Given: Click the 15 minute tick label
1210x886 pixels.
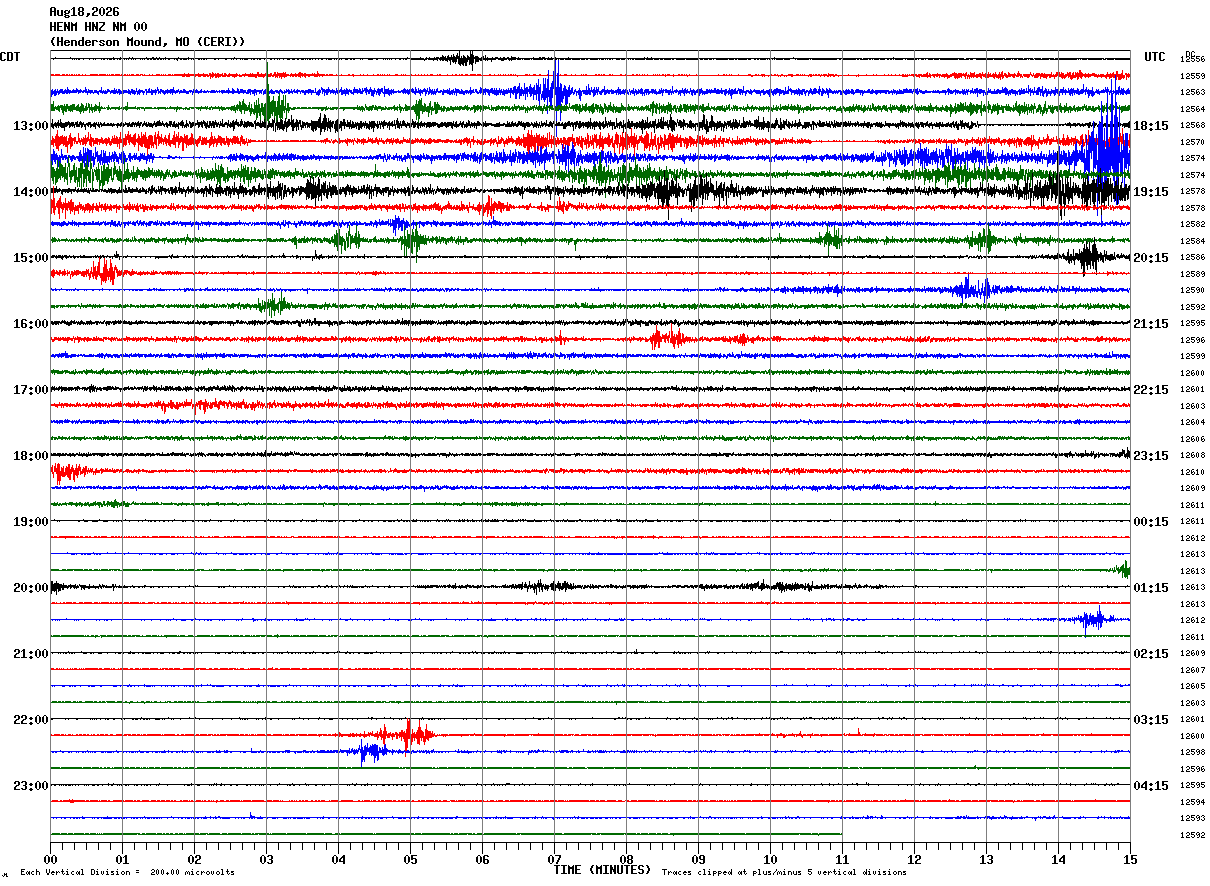Looking at the screenshot, I should (1130, 859).
